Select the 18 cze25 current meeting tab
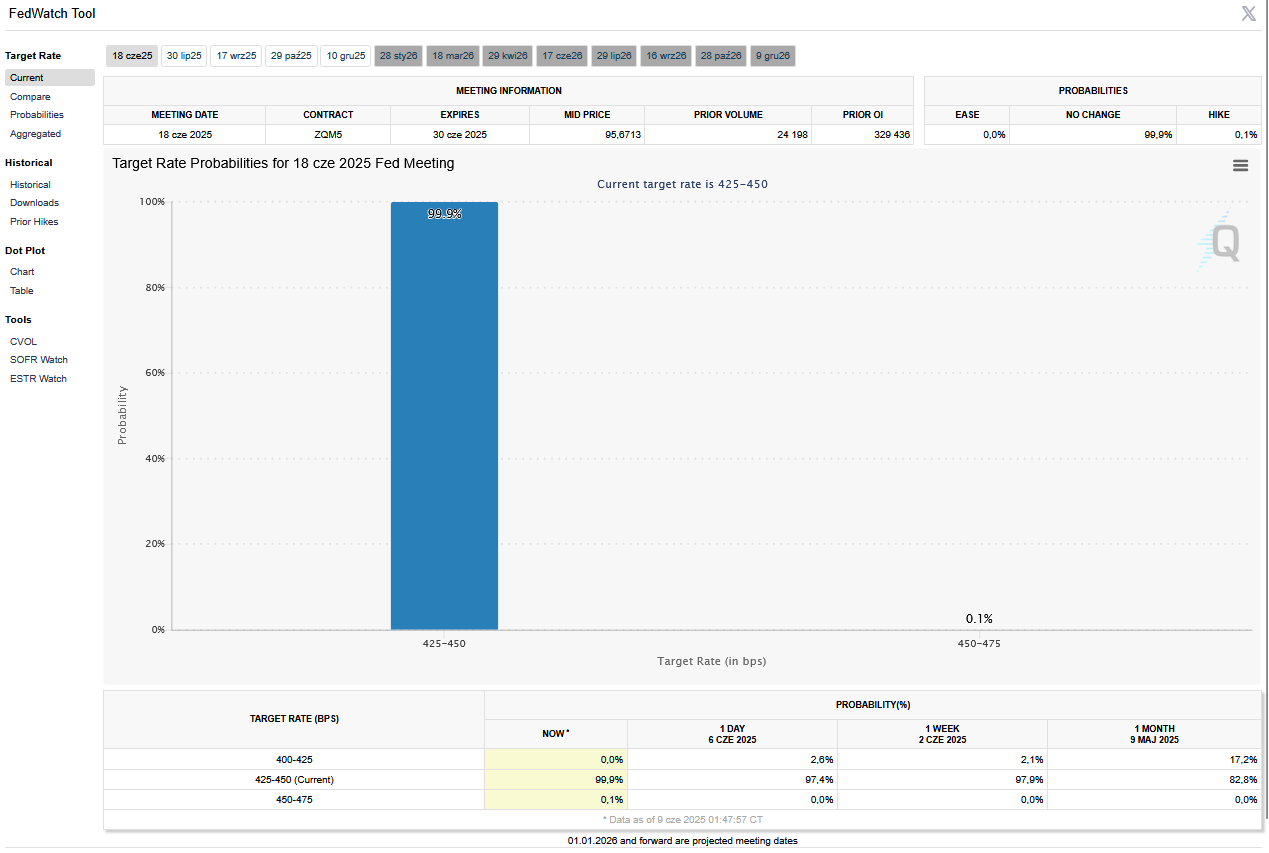This screenshot has height=853, width=1269. pos(132,56)
